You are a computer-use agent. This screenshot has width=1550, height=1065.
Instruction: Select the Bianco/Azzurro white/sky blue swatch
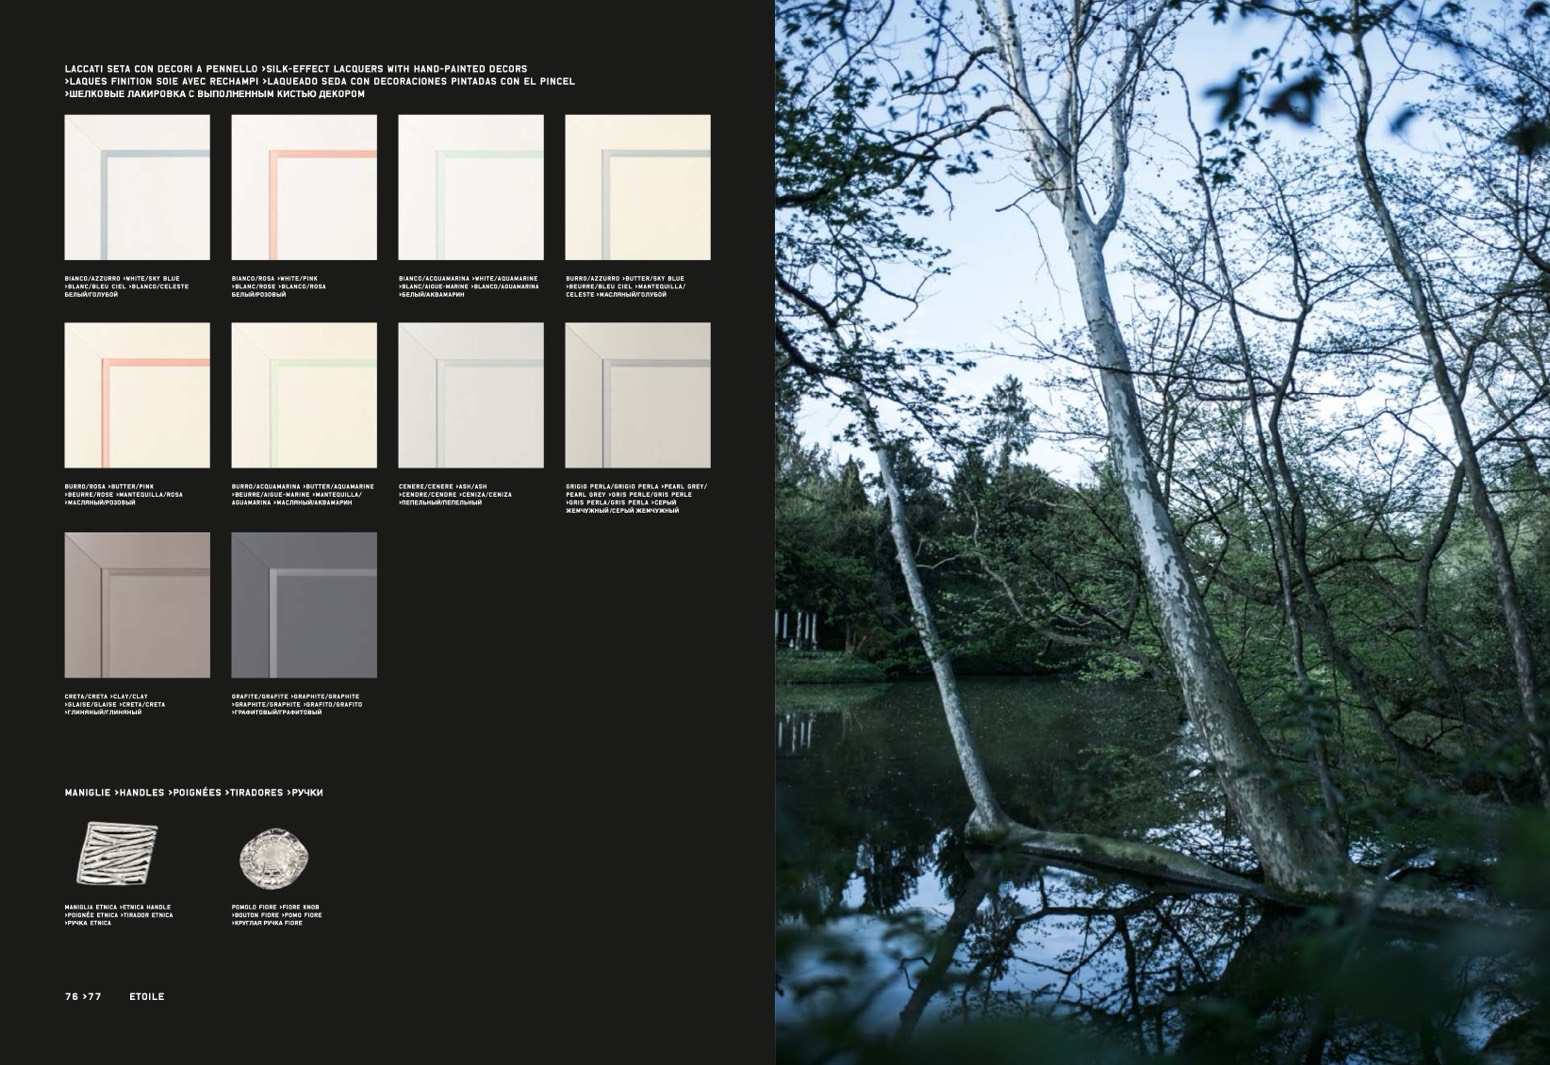pos(137,187)
